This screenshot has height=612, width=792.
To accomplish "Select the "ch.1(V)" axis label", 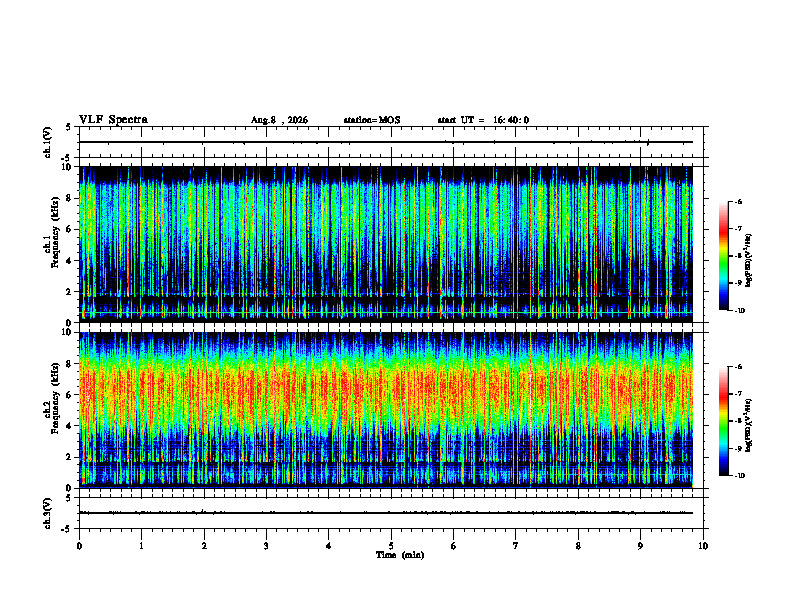I will pyautogui.click(x=48, y=142).
